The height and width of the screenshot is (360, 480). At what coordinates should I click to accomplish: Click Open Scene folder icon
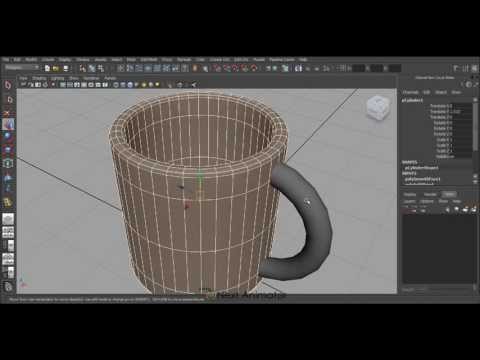coord(56,68)
